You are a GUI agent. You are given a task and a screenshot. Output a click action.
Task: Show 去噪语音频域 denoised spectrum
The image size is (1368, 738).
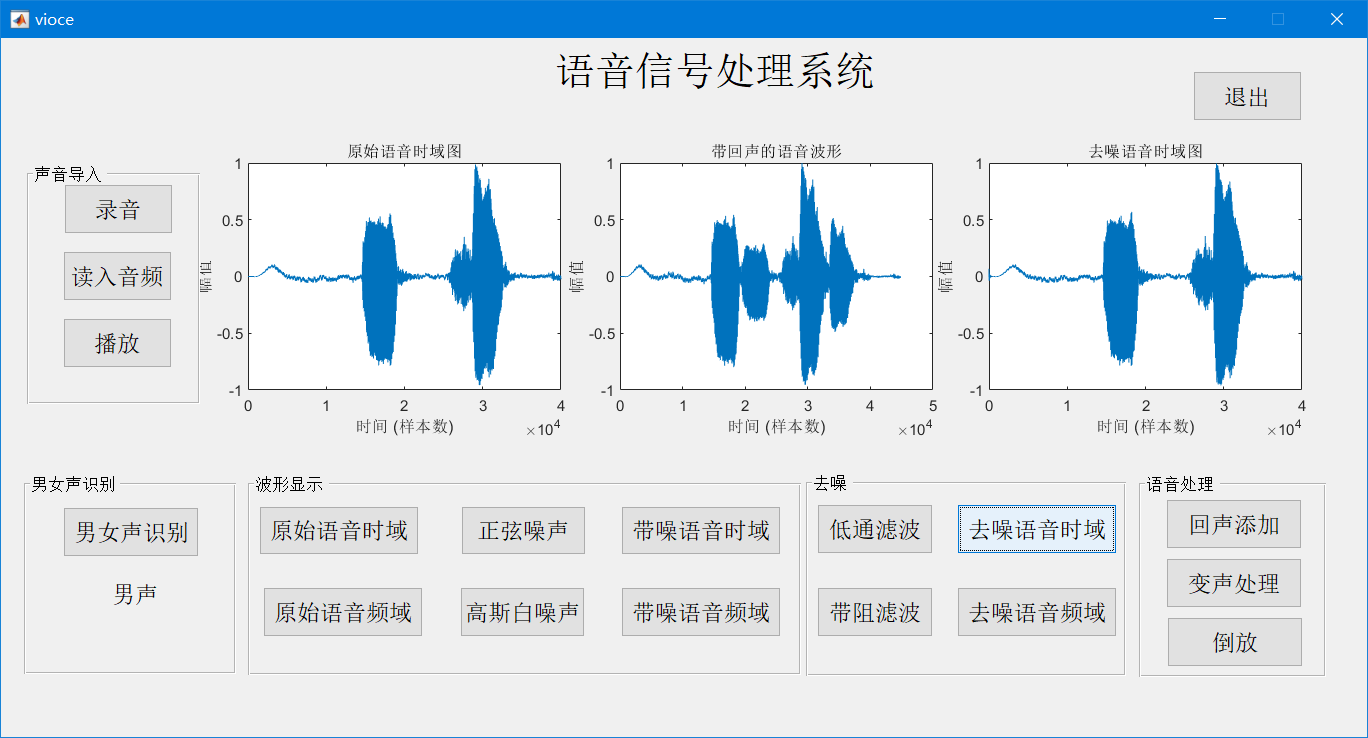[x=1037, y=612]
